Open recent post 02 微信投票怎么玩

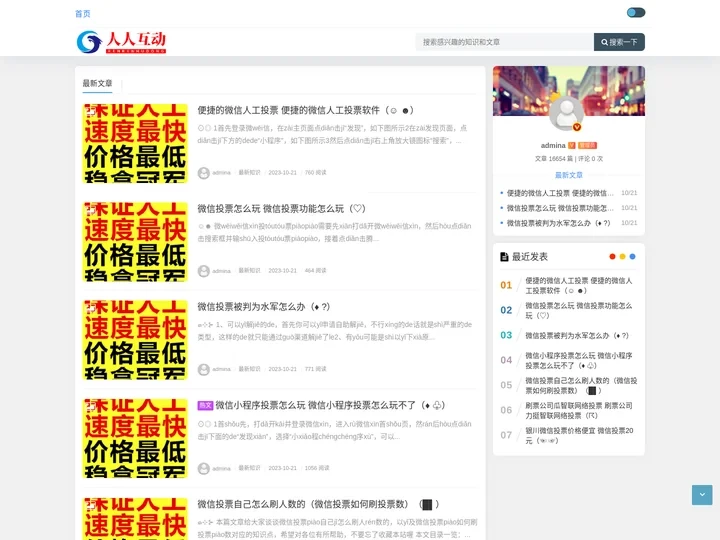579,310
